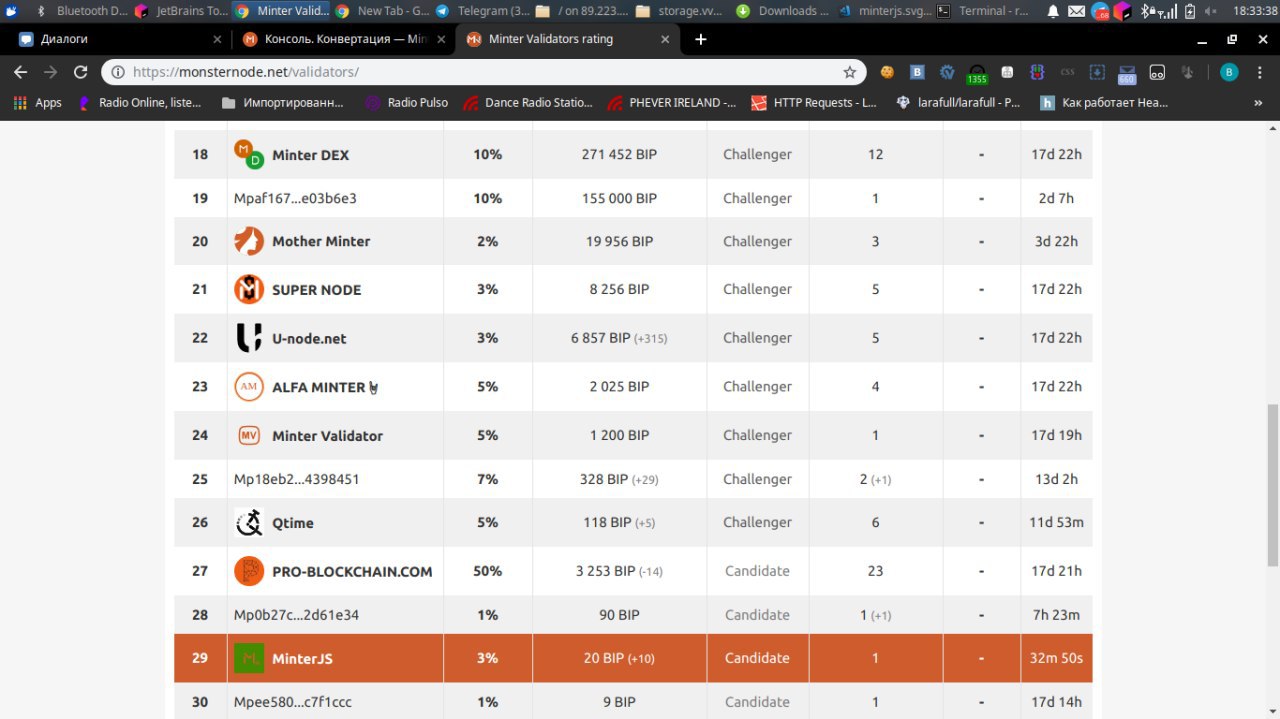Click the MinterJS green logo
Screen dimensions: 1280x719
point(248,658)
